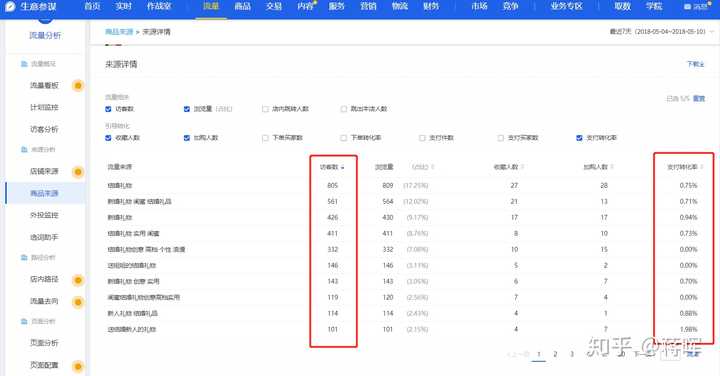
Task: Open the 交易 top menu tab
Action: point(274,6)
